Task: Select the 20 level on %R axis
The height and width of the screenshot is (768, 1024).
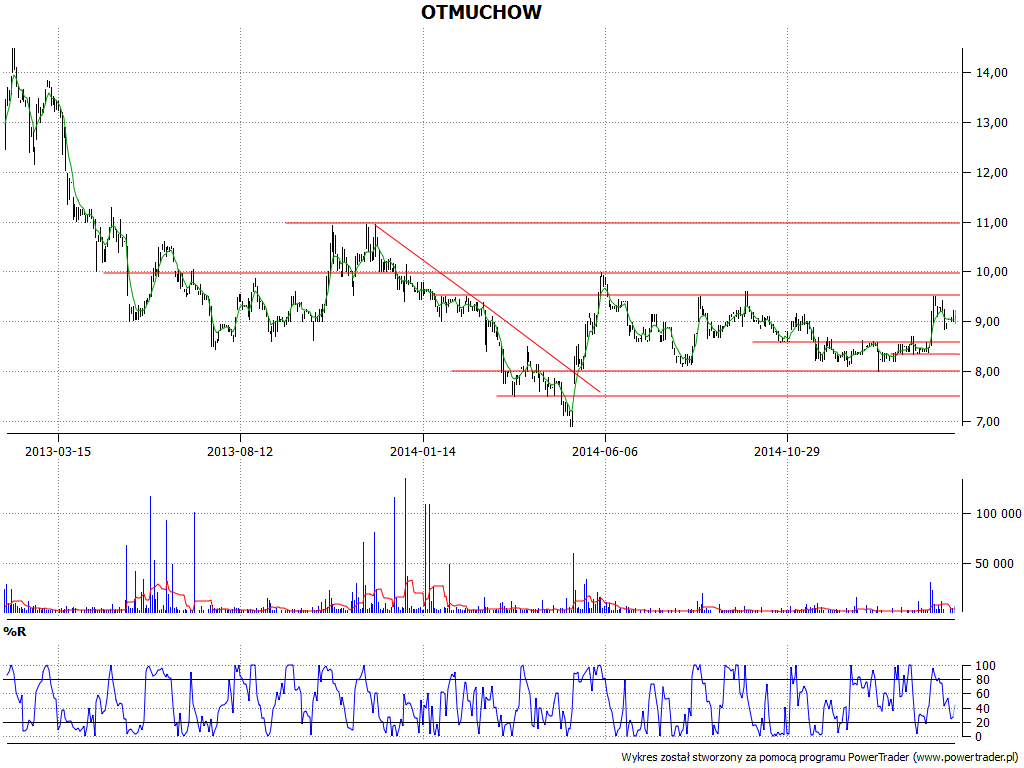Action: tap(985, 723)
